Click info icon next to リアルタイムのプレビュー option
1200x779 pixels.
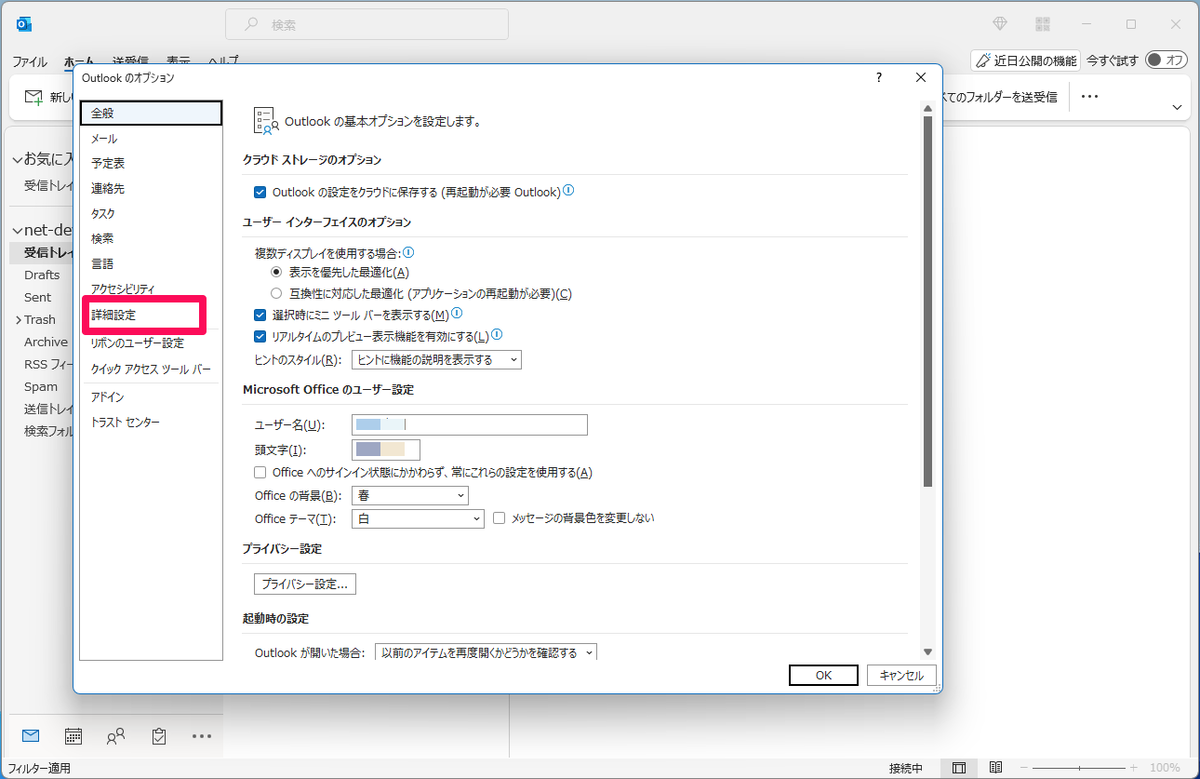tap(497, 335)
